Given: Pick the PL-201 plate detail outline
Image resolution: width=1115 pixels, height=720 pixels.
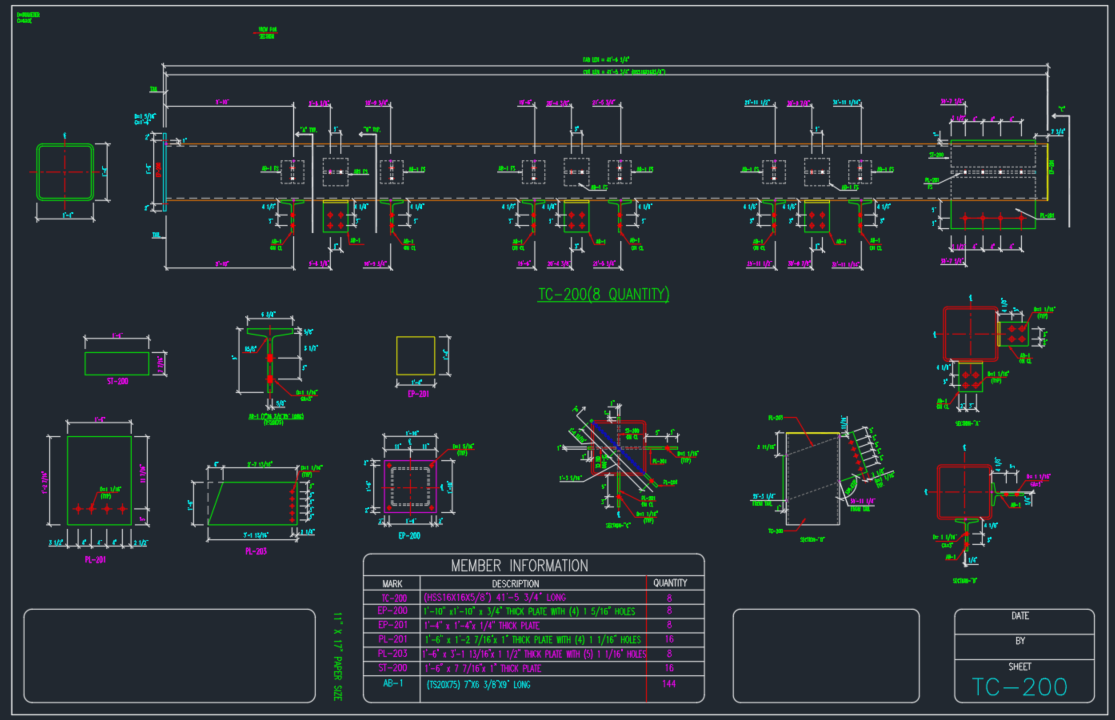Looking at the screenshot, I should click(x=98, y=480).
